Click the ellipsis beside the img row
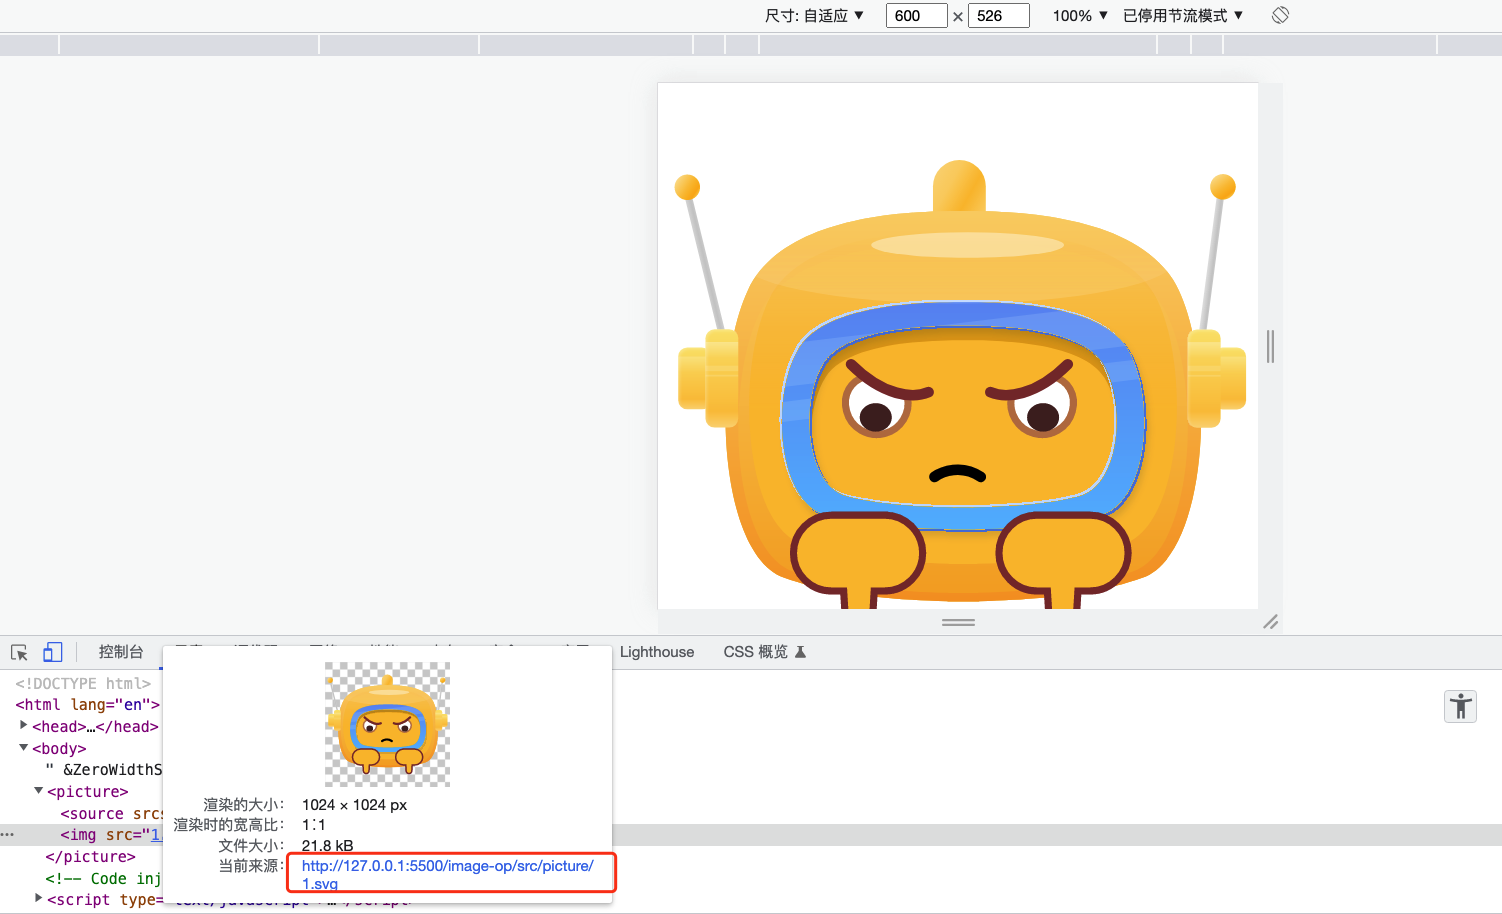Viewport: 1502px width, 914px height. pos(8,835)
